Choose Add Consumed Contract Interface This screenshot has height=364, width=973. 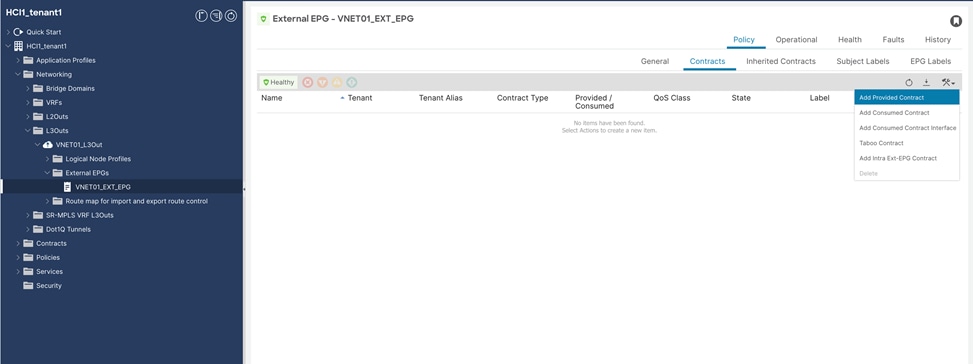pos(907,128)
